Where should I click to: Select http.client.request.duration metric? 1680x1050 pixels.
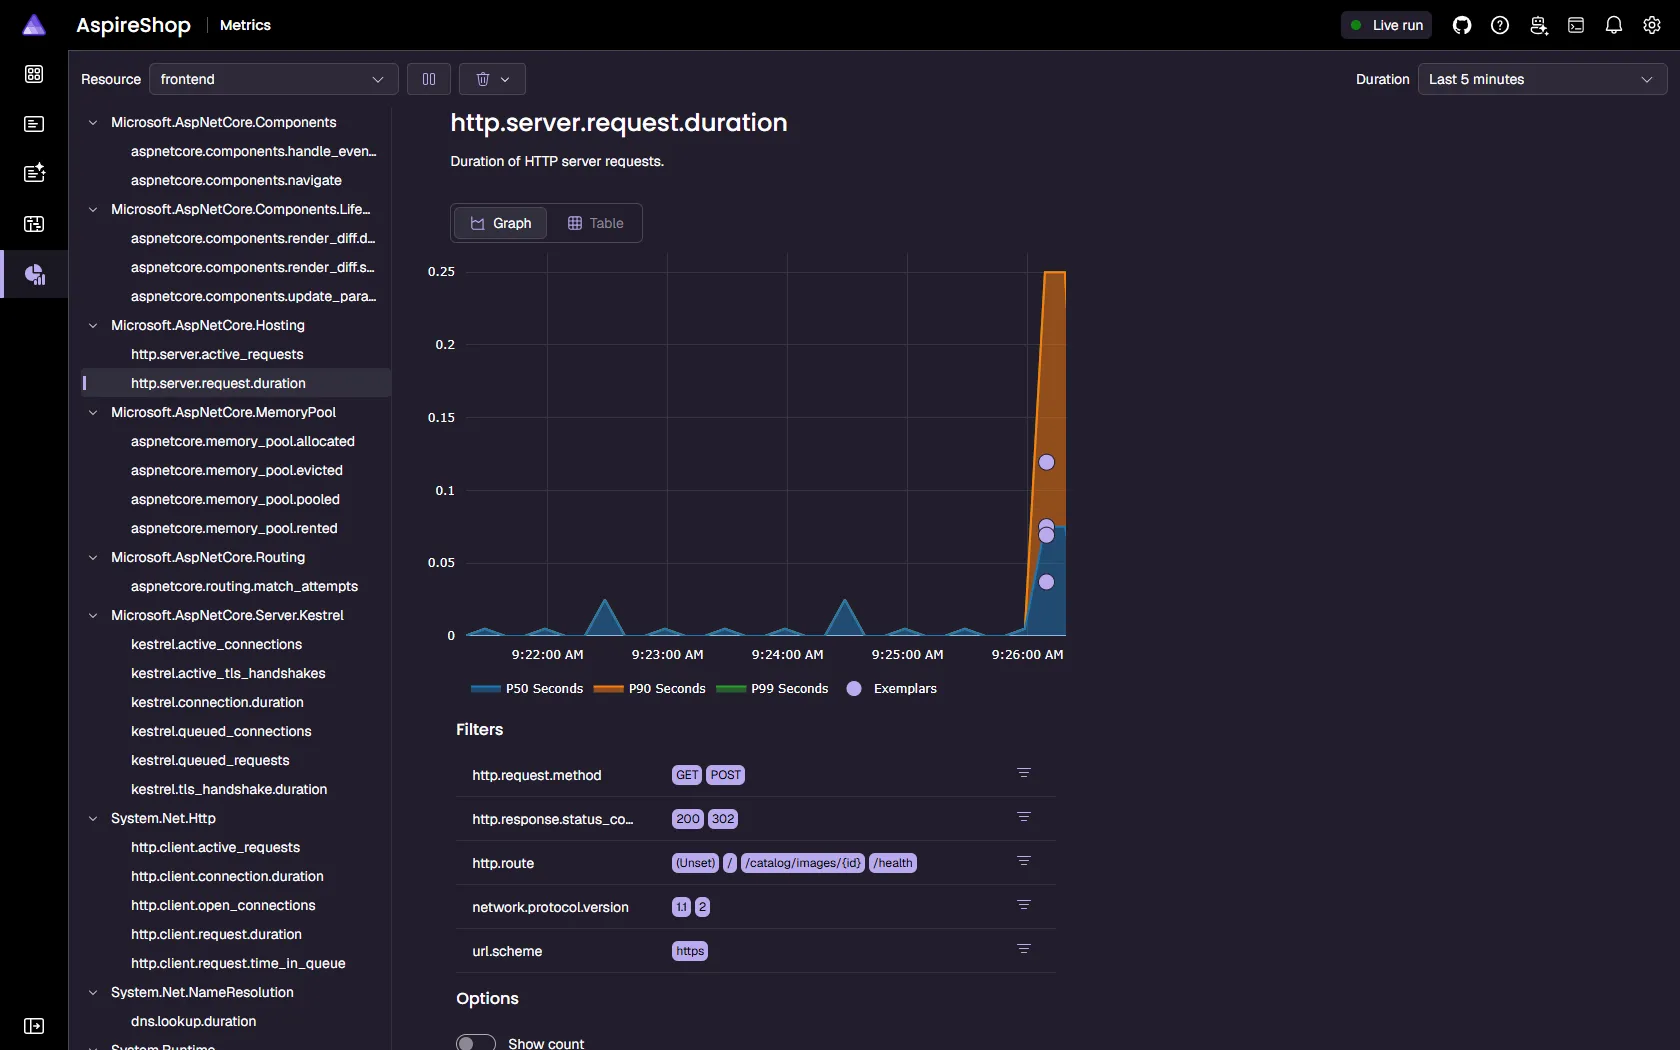pos(216,934)
